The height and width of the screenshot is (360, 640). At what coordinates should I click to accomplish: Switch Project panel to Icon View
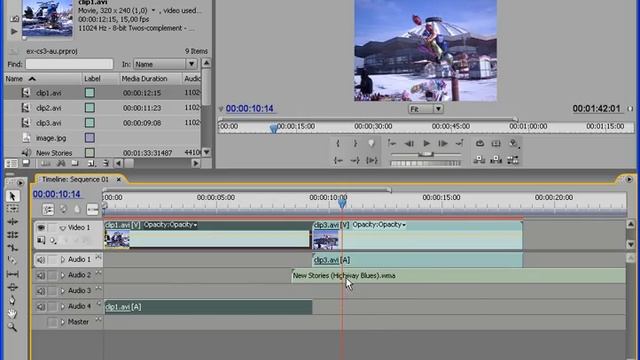pos(26,163)
